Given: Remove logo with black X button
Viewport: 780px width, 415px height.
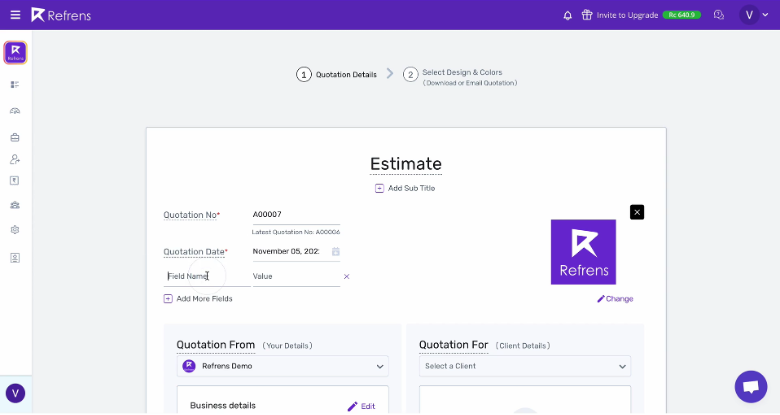Looking at the screenshot, I should coord(637,212).
